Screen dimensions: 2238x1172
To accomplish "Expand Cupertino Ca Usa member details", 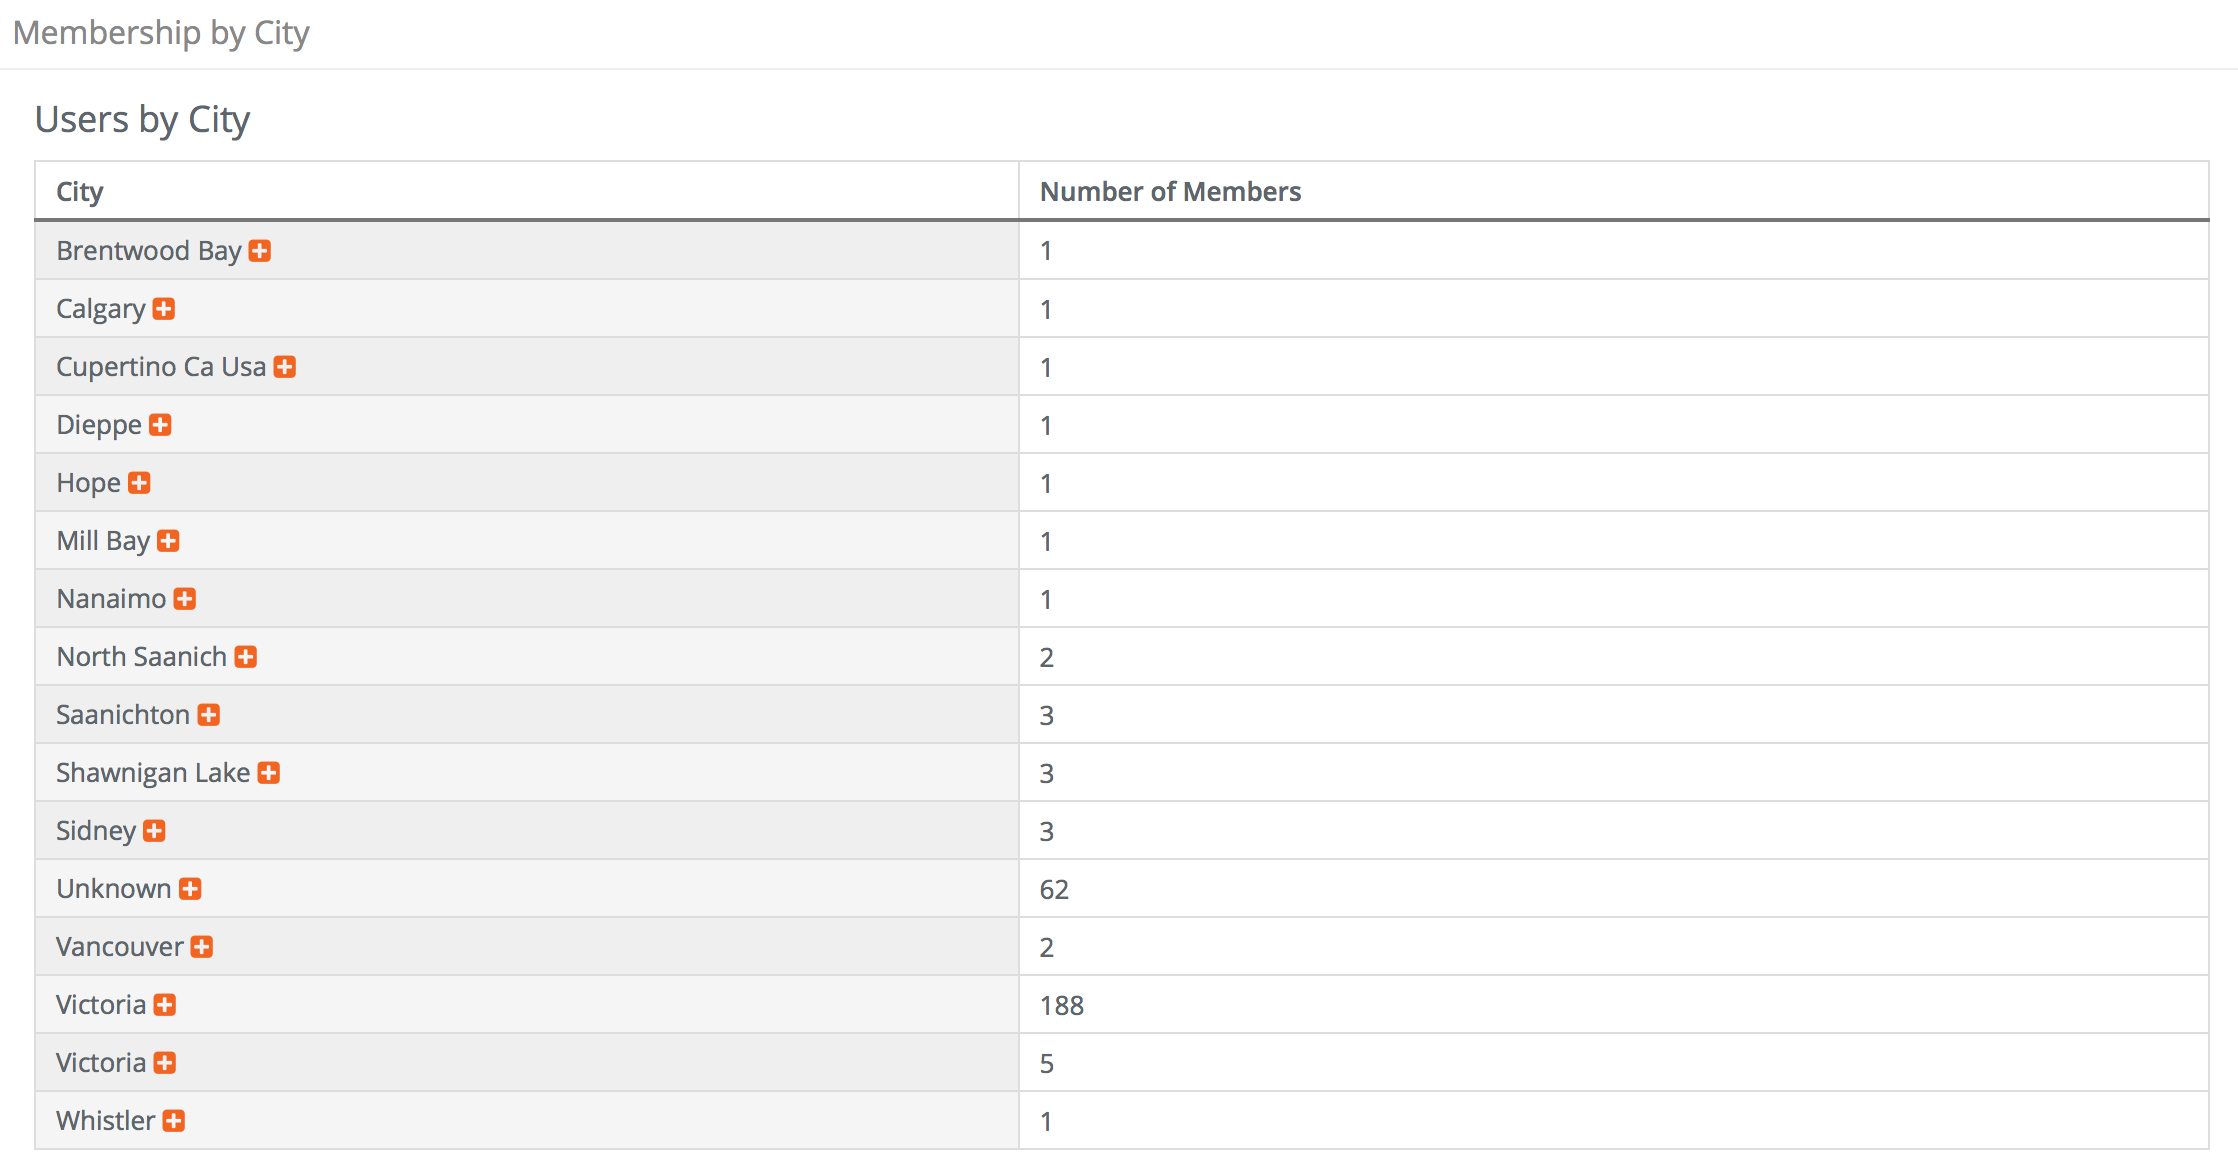I will coord(285,367).
